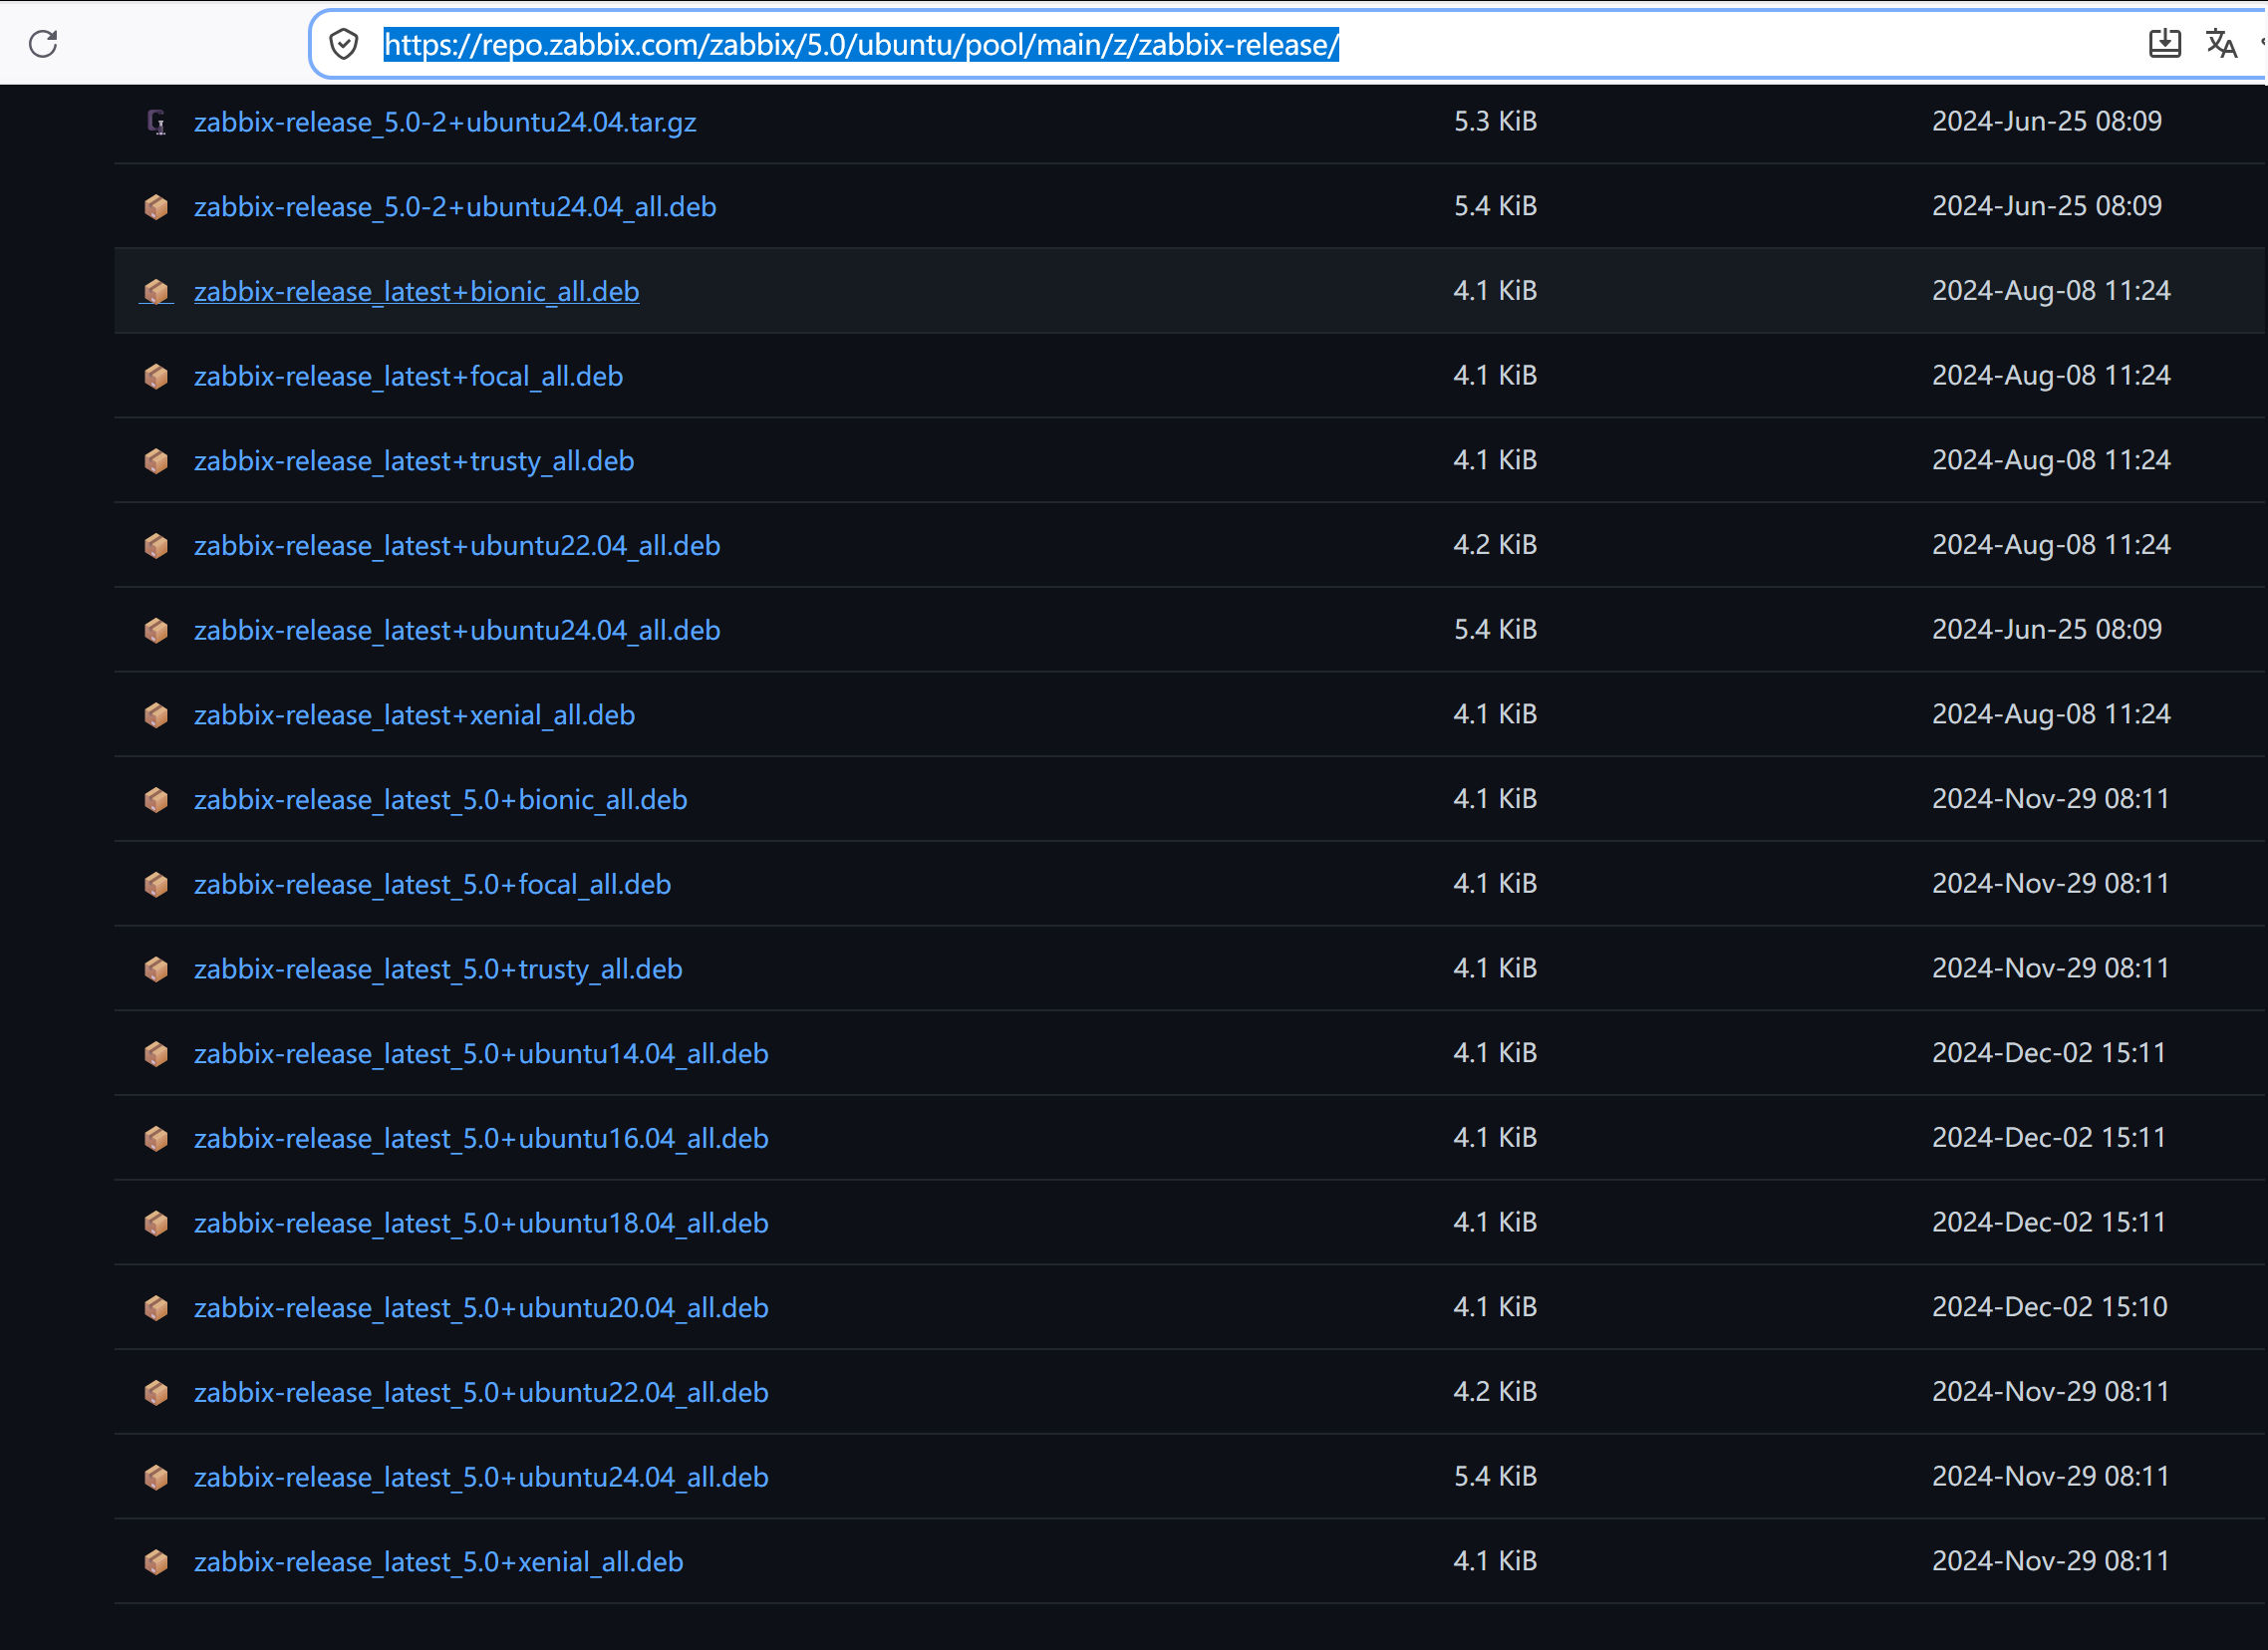Download zabbix-release_latest+ubuntu22.04_all.deb
Viewport: 2268px width, 1650px height.
click(457, 546)
